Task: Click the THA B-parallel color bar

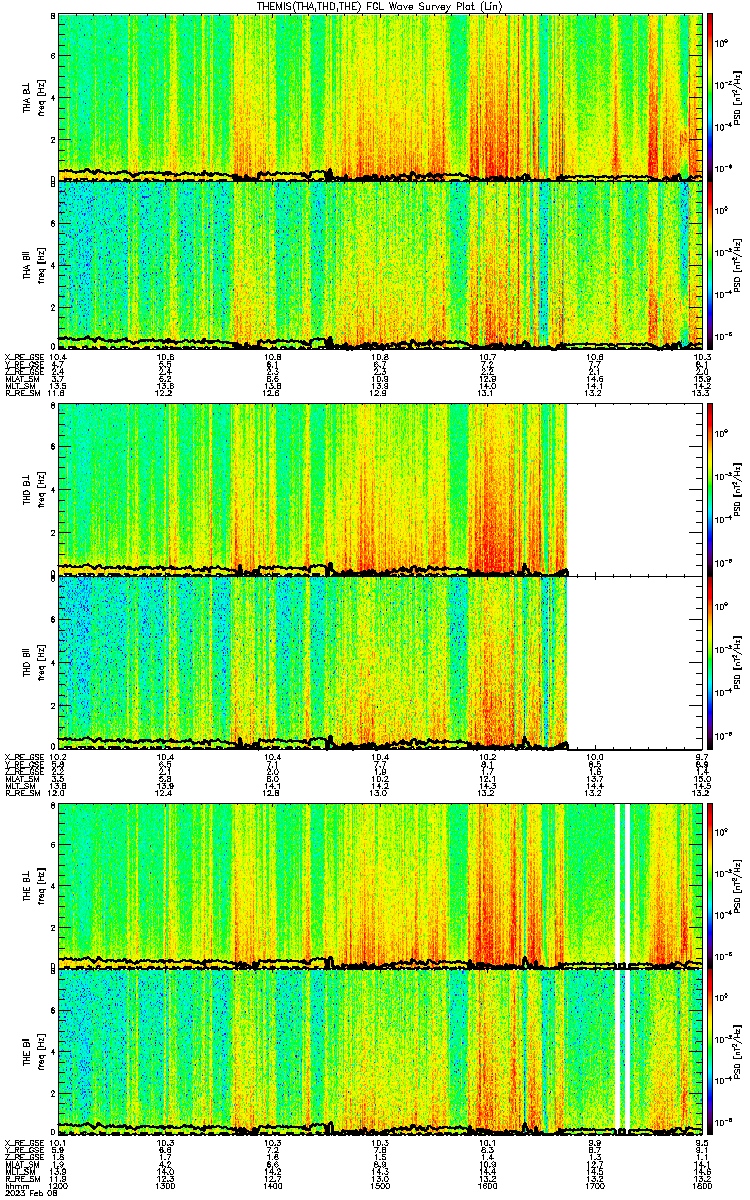Action: coord(710,265)
